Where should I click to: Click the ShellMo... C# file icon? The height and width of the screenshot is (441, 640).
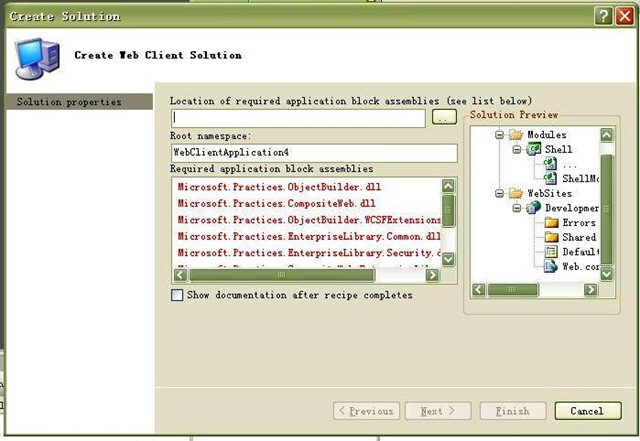550,178
